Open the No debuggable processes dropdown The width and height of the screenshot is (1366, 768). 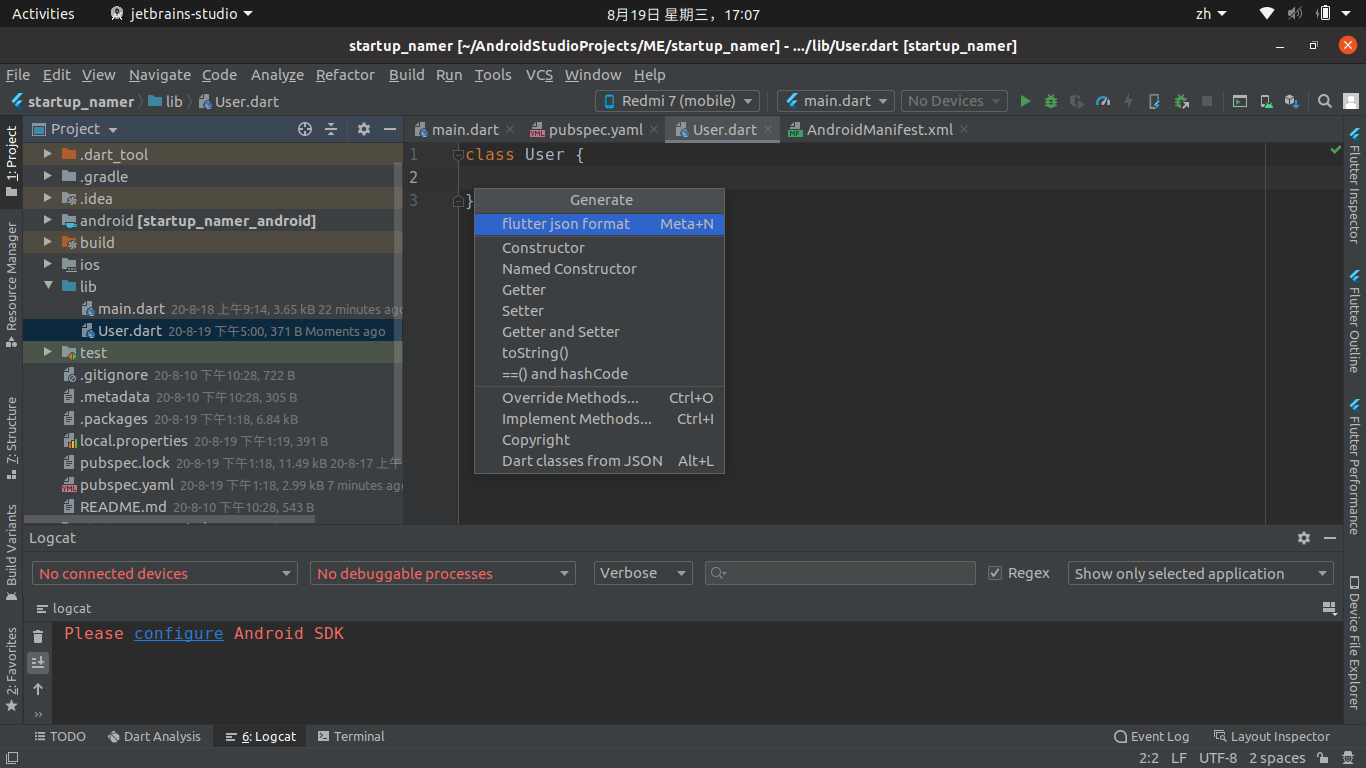click(443, 573)
